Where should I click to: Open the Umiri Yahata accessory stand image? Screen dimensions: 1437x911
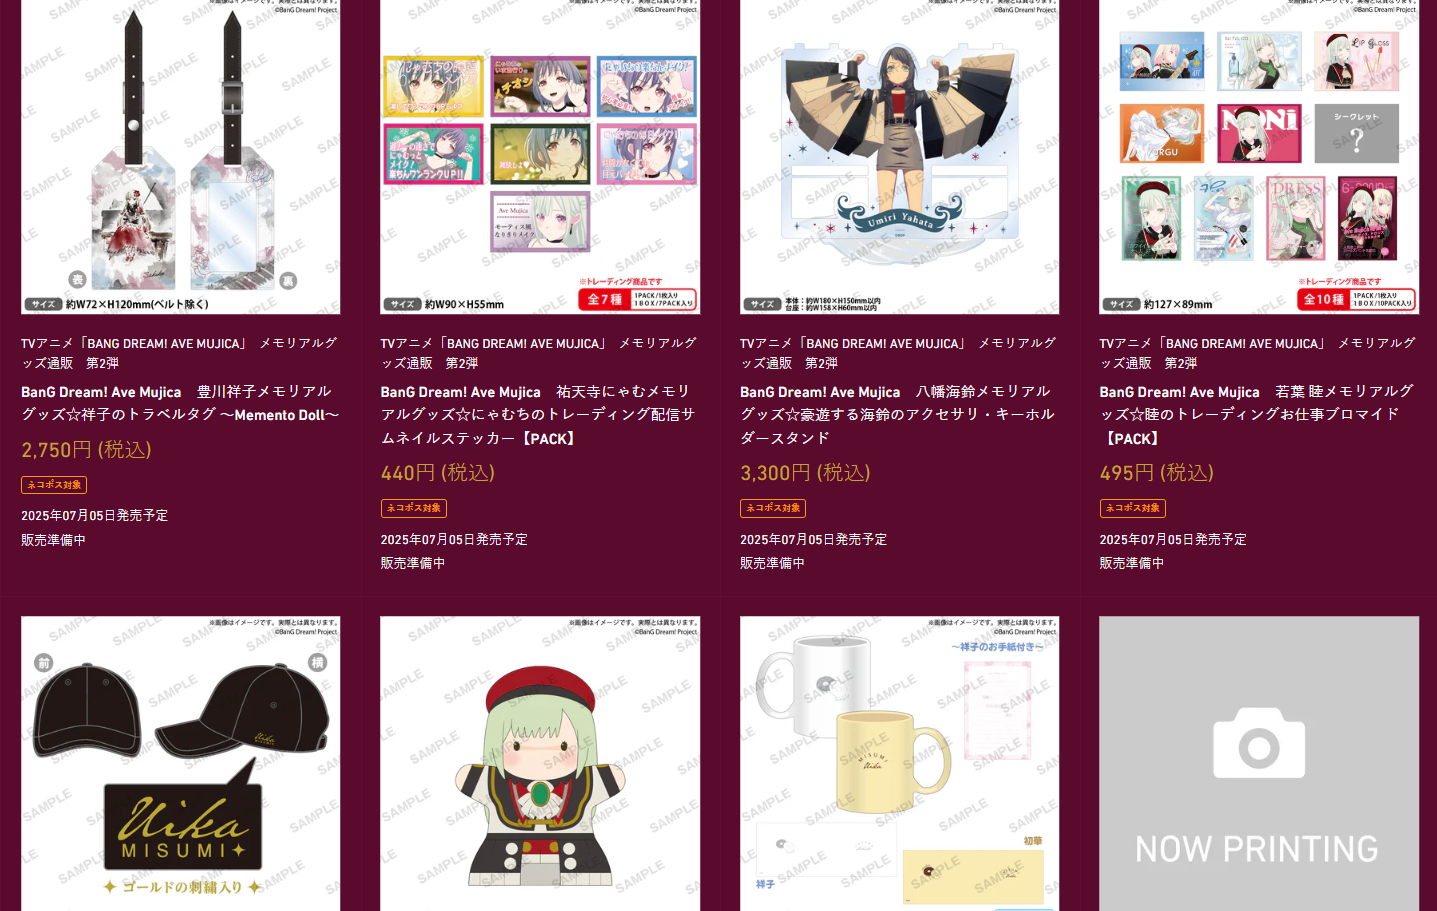click(x=899, y=157)
